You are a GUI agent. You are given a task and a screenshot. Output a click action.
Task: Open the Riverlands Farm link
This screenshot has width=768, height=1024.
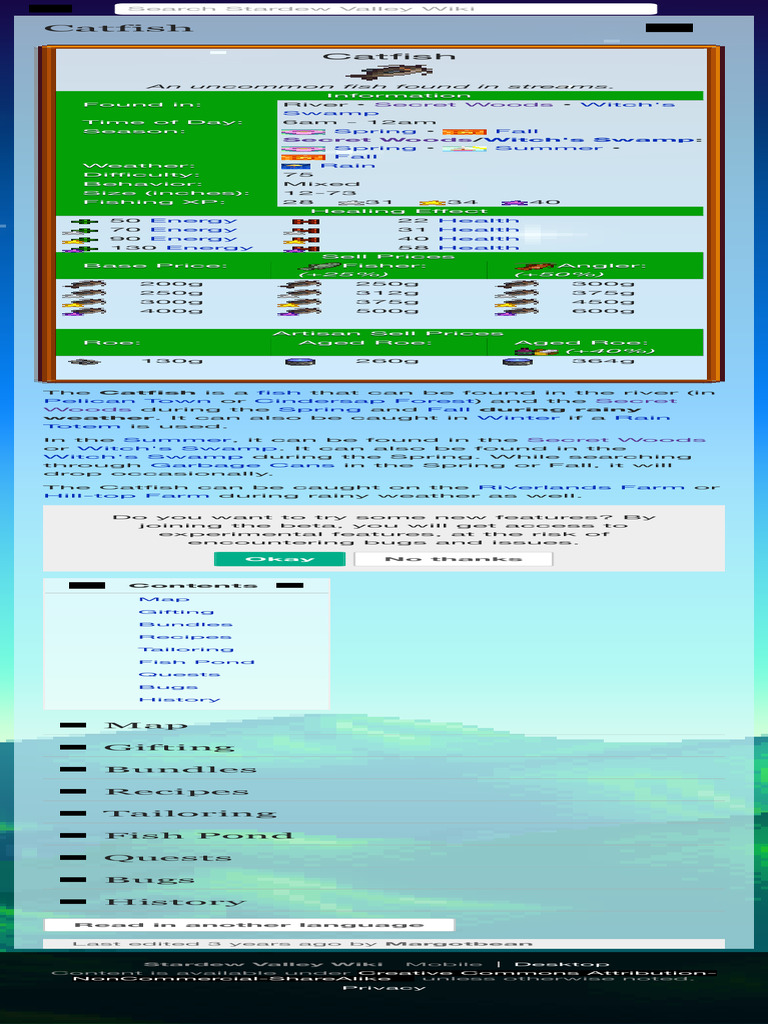tap(581, 487)
